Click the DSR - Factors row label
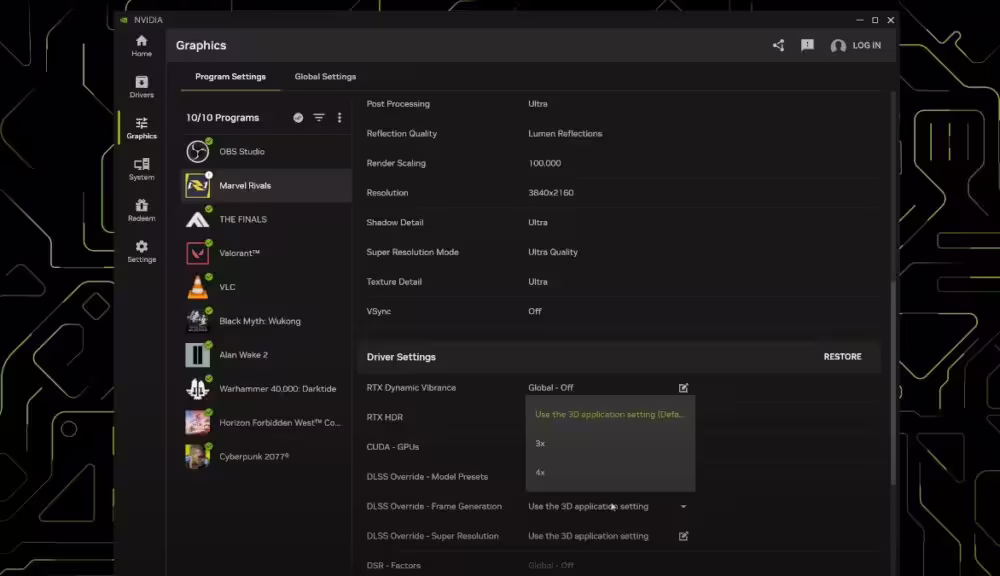This screenshot has width=1000, height=576. coord(393,566)
